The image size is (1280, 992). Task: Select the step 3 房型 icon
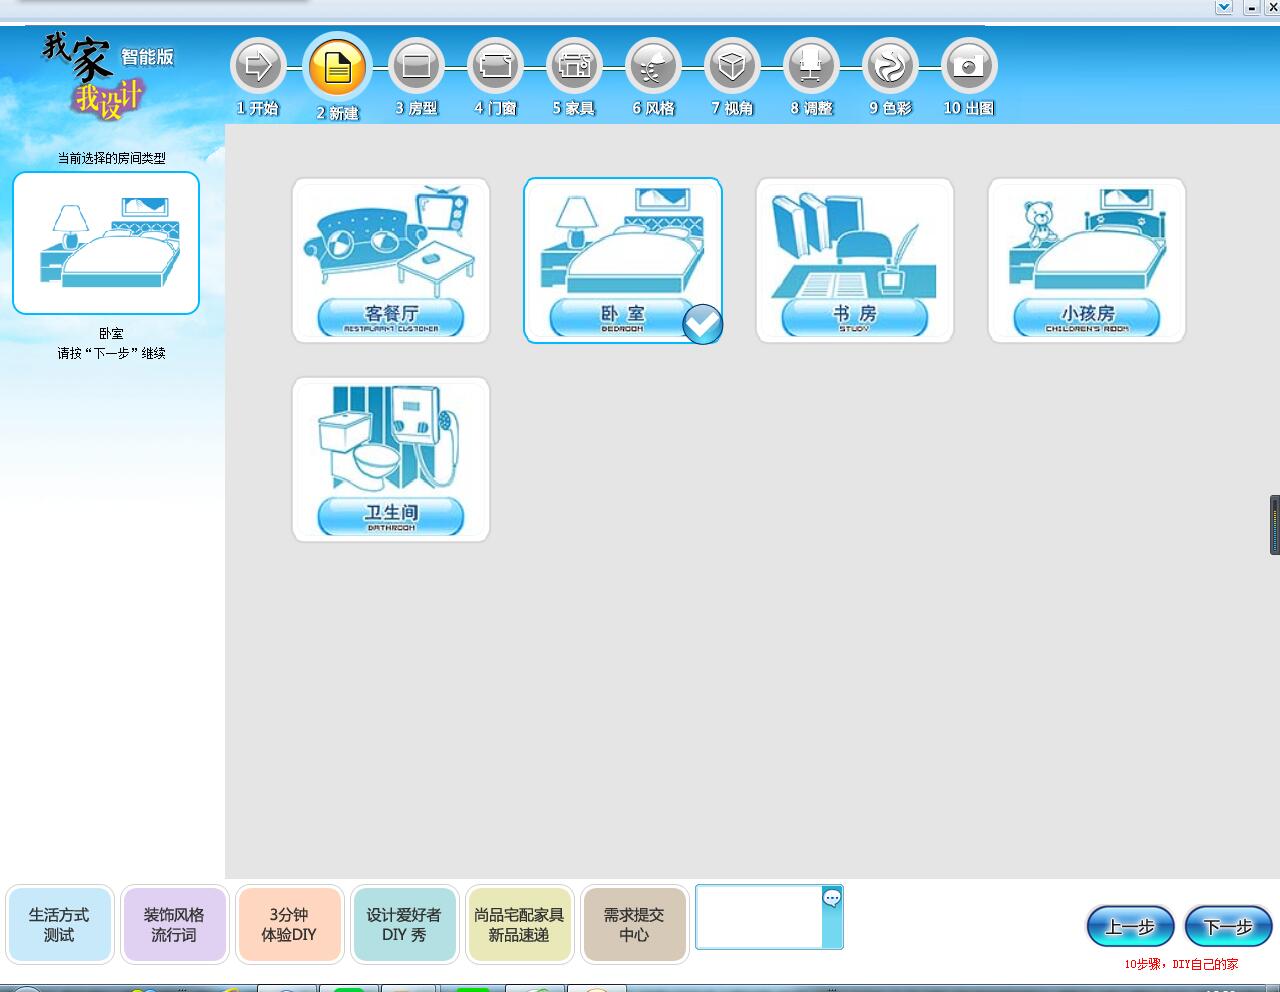(x=416, y=67)
